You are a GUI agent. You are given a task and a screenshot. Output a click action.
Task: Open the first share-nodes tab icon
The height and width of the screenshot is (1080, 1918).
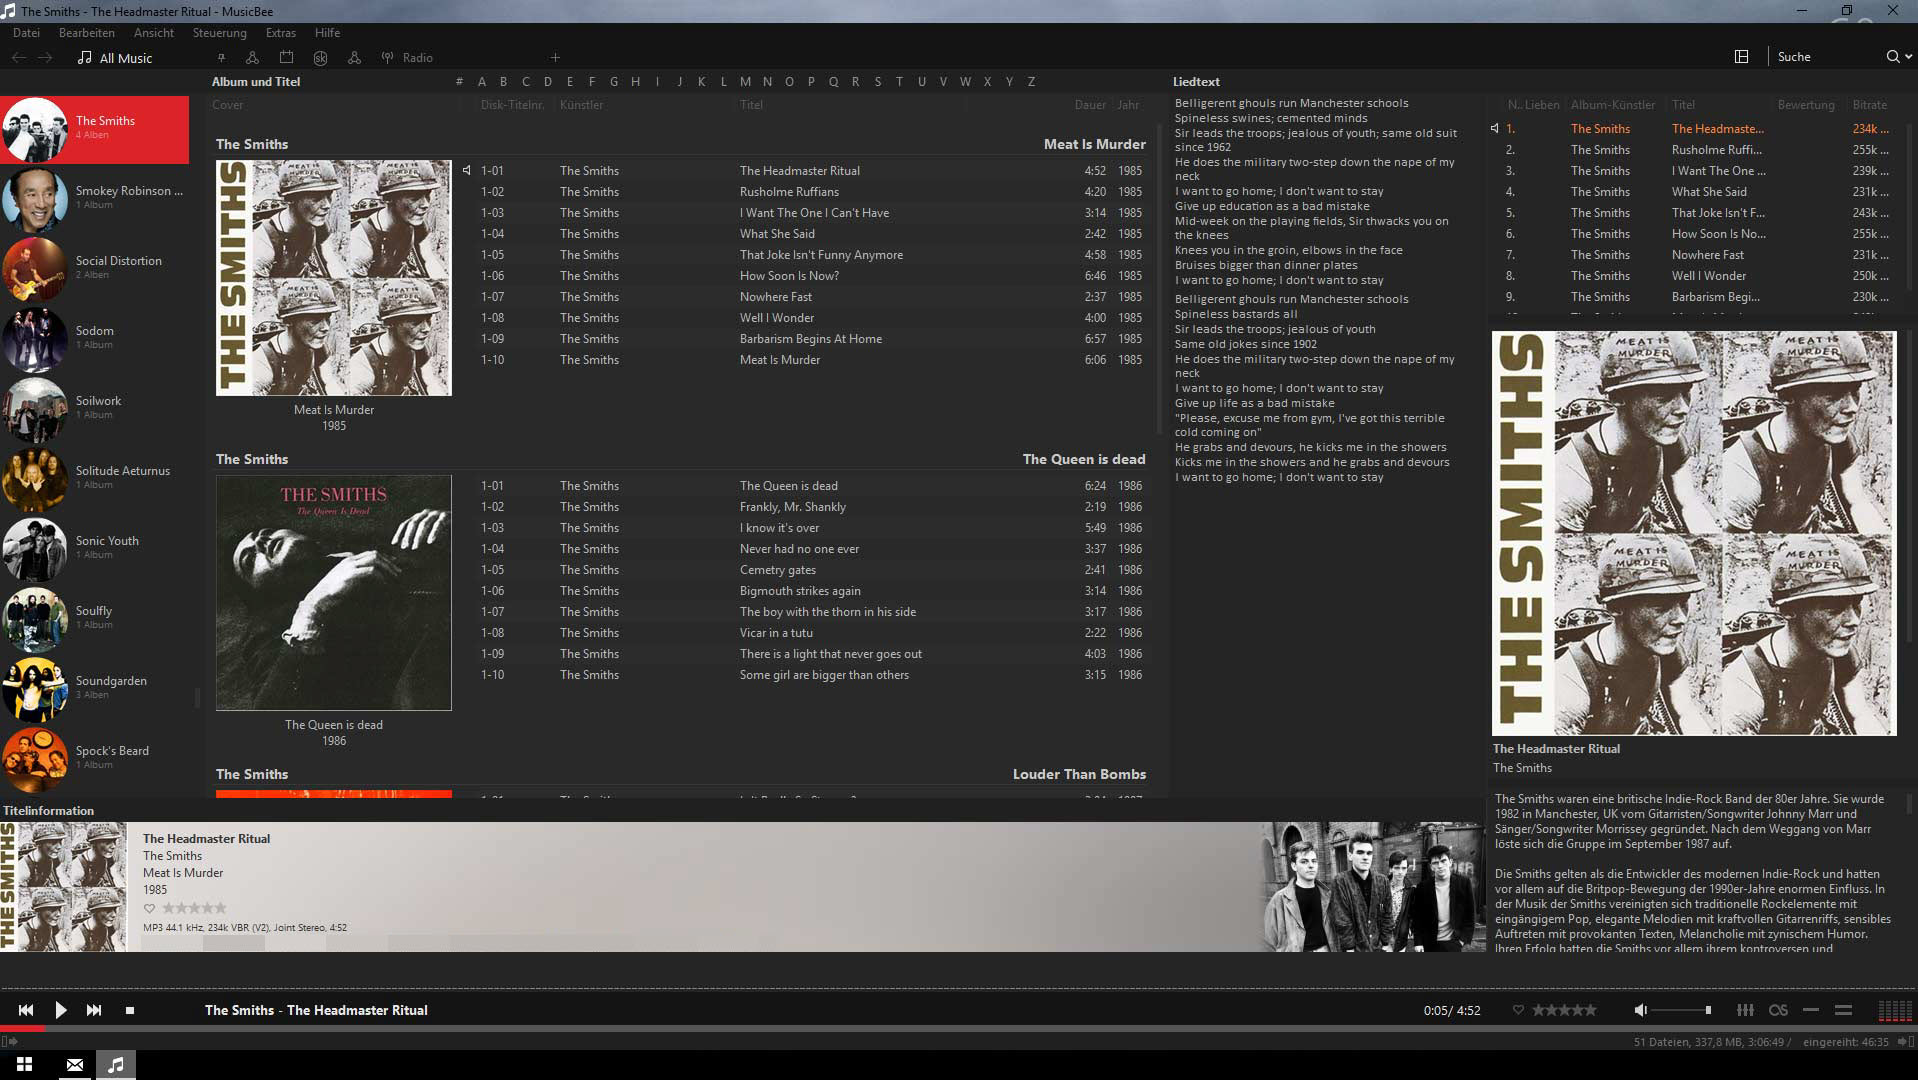[x=252, y=58]
